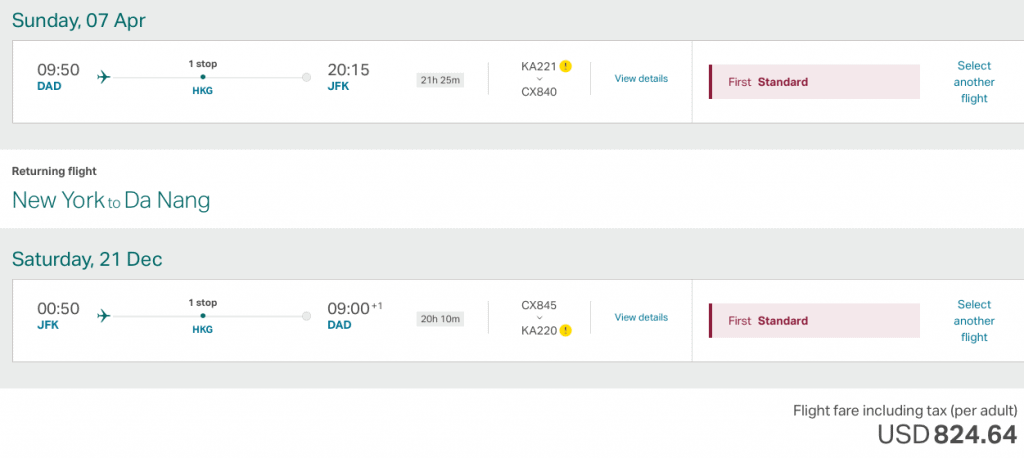Click the yellow warning icon next to KA221

coord(566,66)
